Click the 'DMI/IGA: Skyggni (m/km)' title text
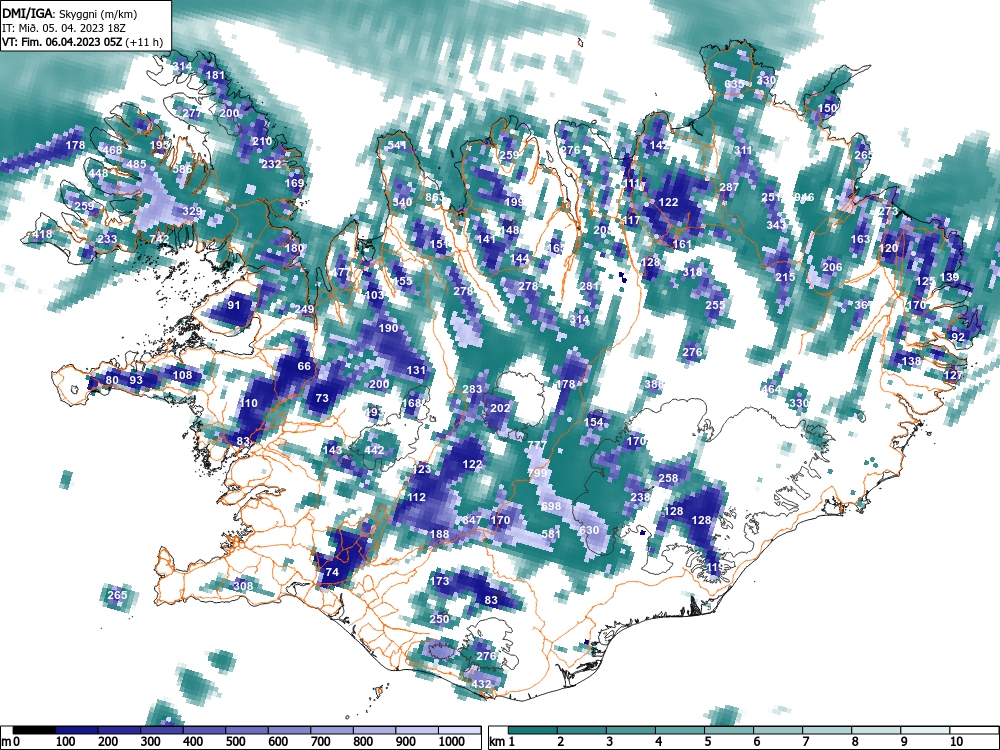Screen dimensions: 1000x750 coord(70,13)
